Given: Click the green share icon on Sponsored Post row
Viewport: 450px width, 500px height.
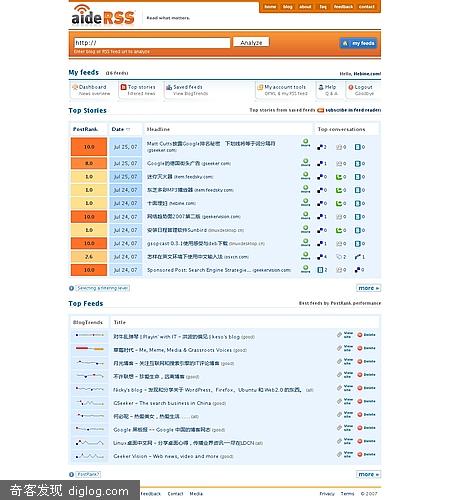Looking at the screenshot, I should pyautogui.click(x=305, y=269).
